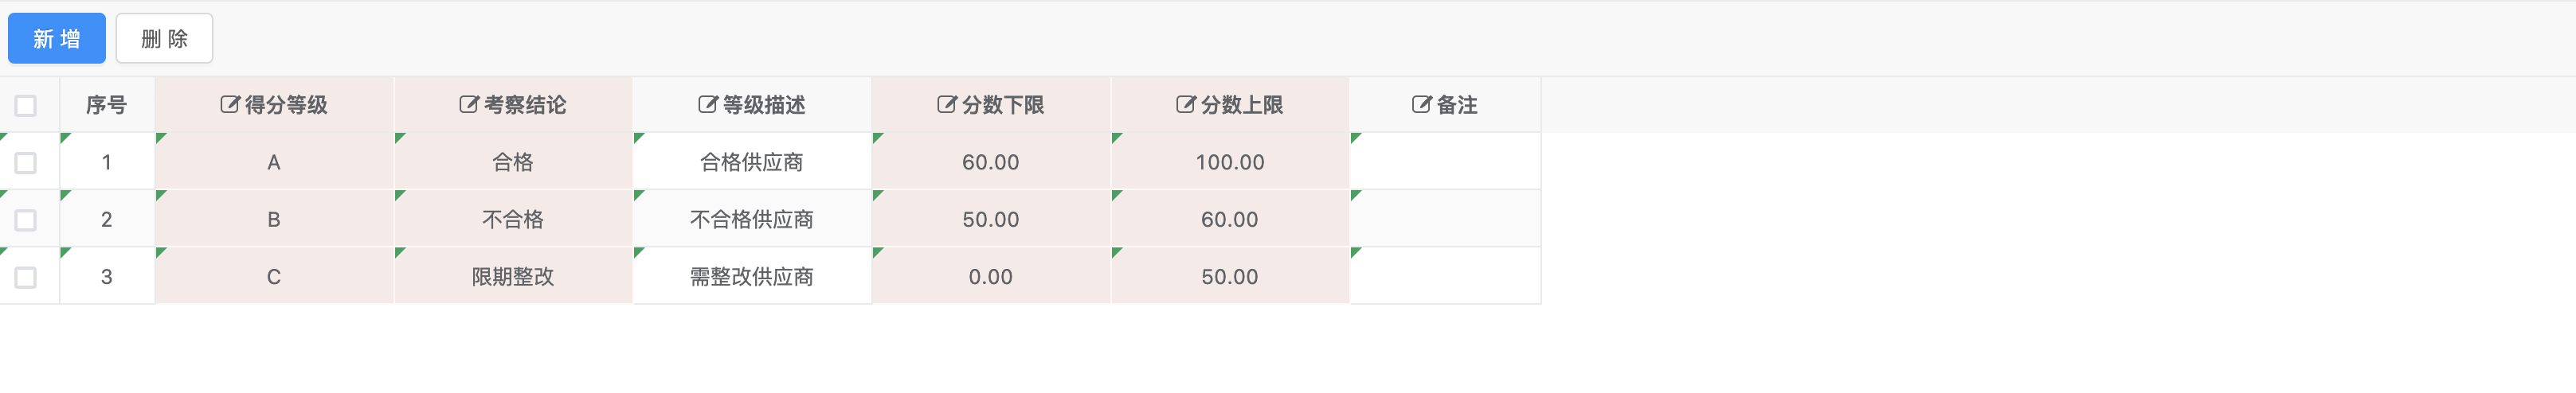The height and width of the screenshot is (393, 2576).
Task: Check the checkbox for row 1
Action: [x=26, y=163]
